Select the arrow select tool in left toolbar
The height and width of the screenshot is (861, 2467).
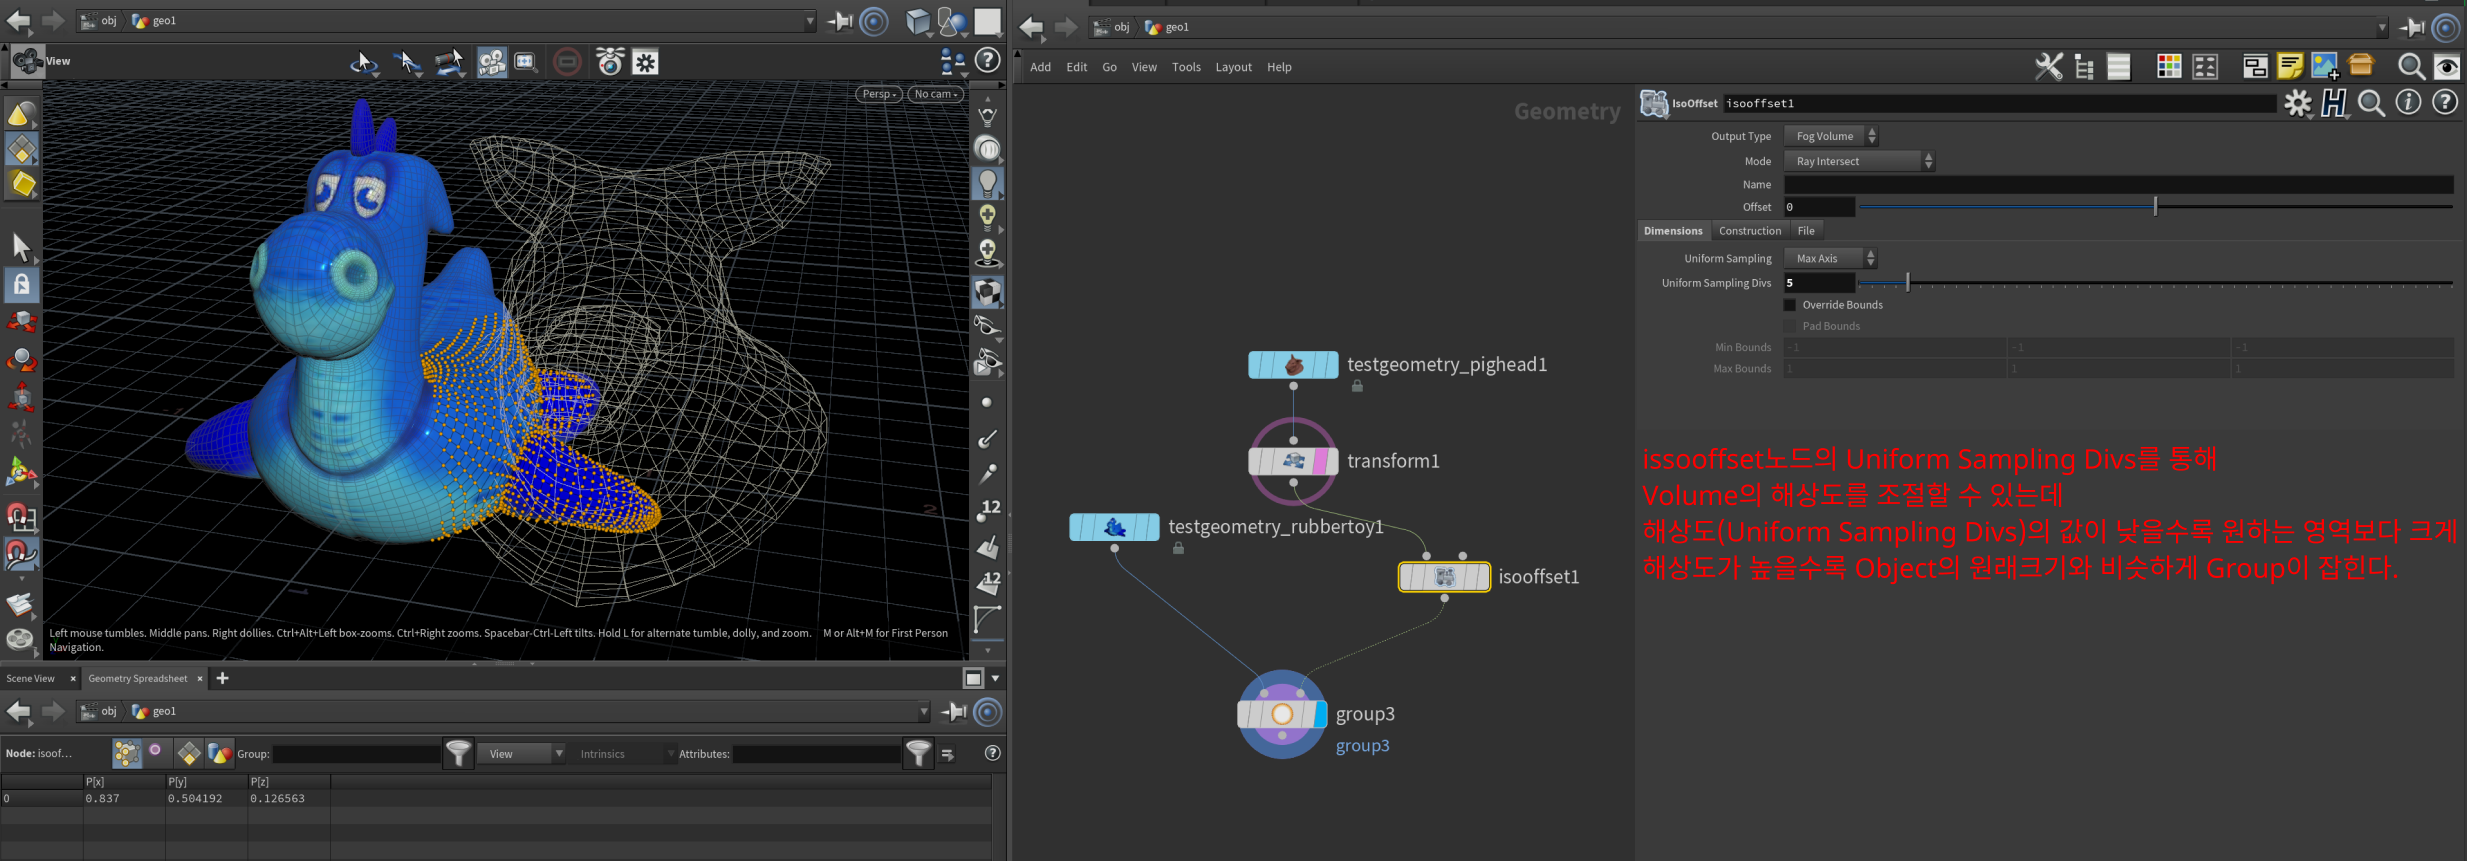[21, 247]
